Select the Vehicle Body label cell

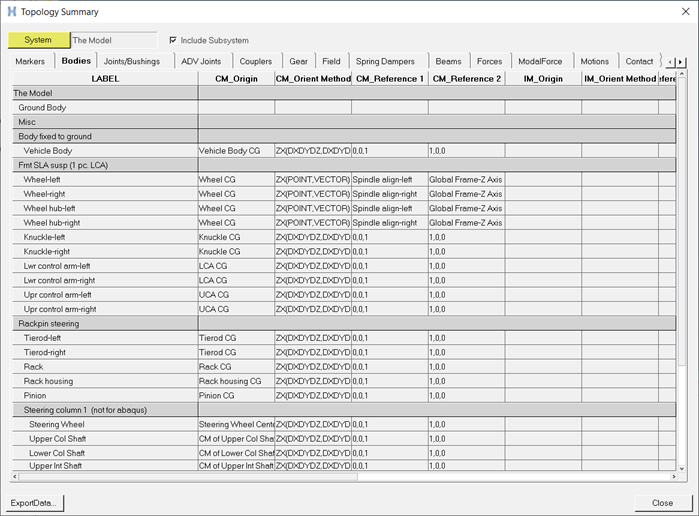[x=105, y=151]
